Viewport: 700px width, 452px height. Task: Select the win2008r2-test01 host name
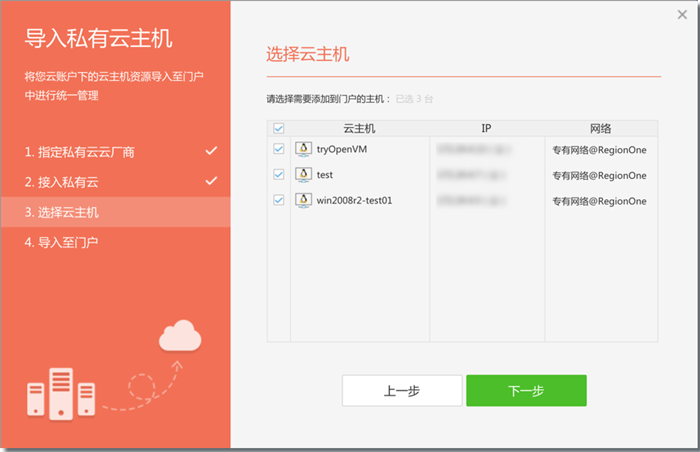point(354,201)
